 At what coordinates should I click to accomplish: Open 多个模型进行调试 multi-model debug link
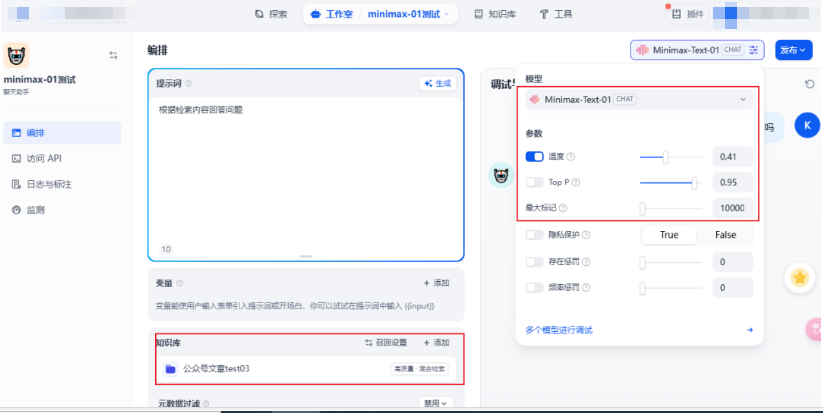pos(559,330)
